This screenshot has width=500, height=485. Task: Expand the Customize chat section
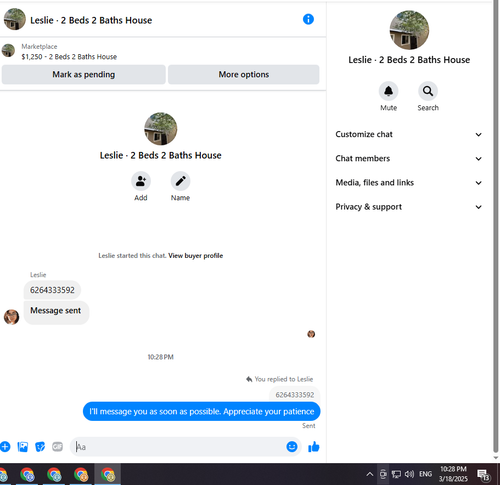(409, 134)
